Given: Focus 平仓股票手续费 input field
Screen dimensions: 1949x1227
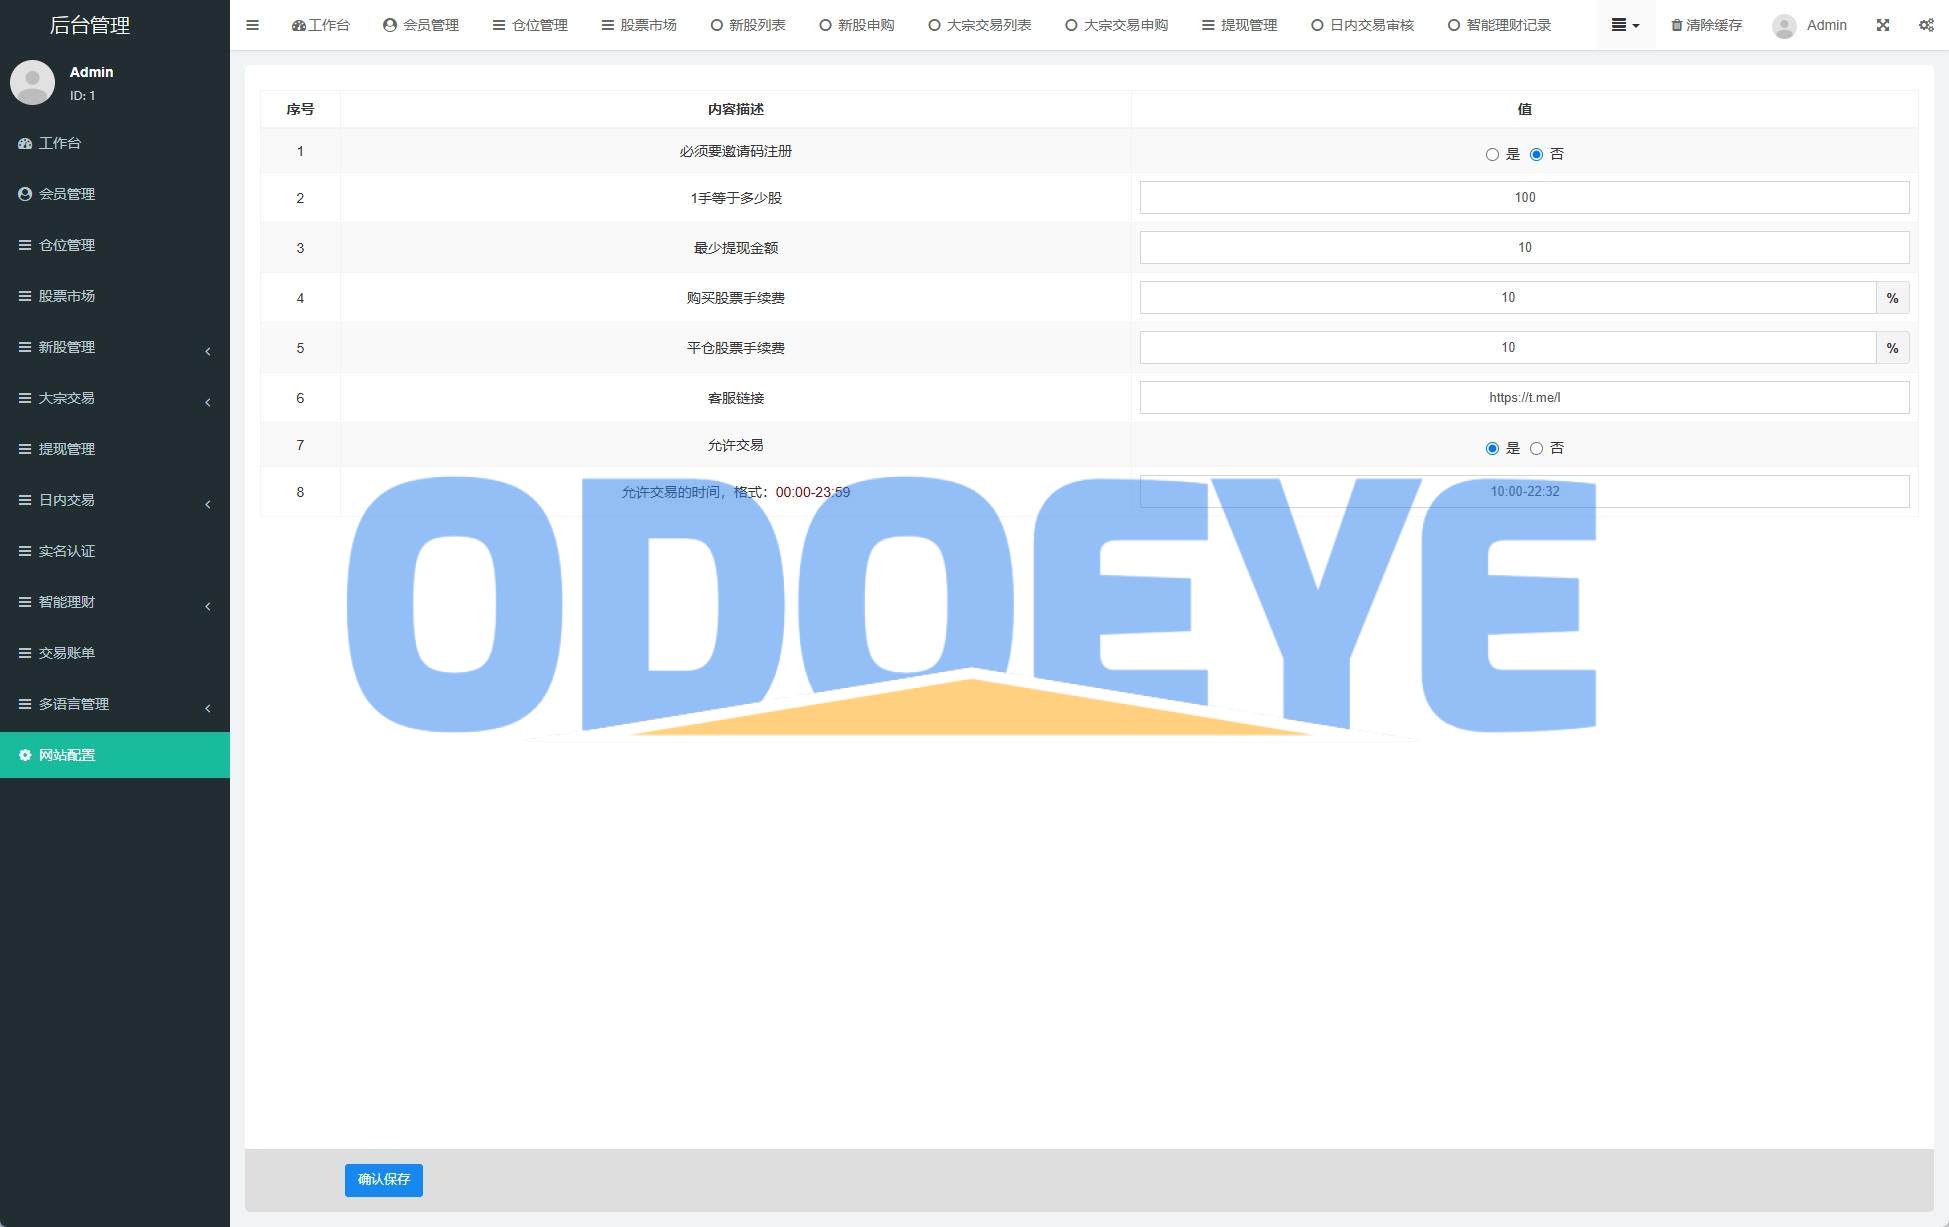Looking at the screenshot, I should [1508, 347].
